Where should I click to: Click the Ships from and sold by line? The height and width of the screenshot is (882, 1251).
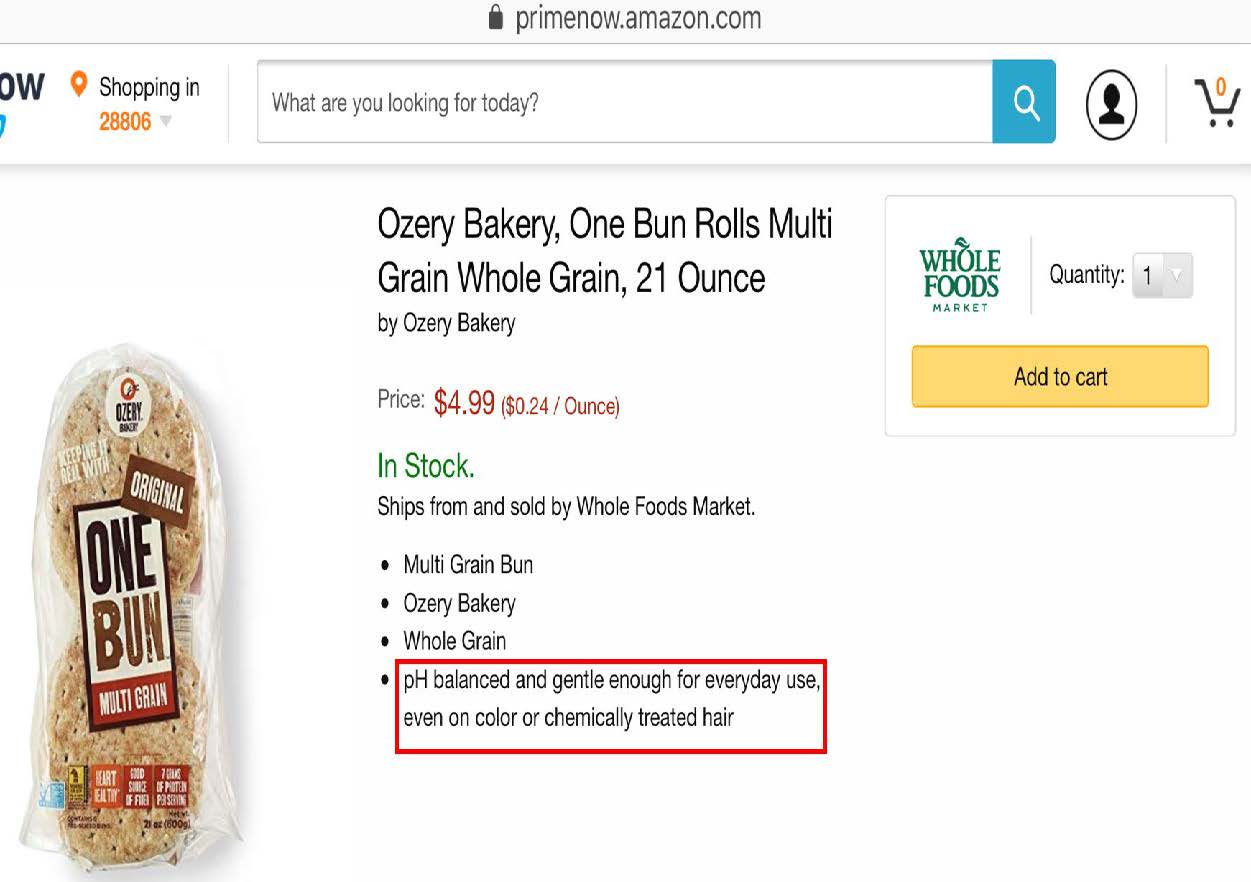(x=566, y=507)
